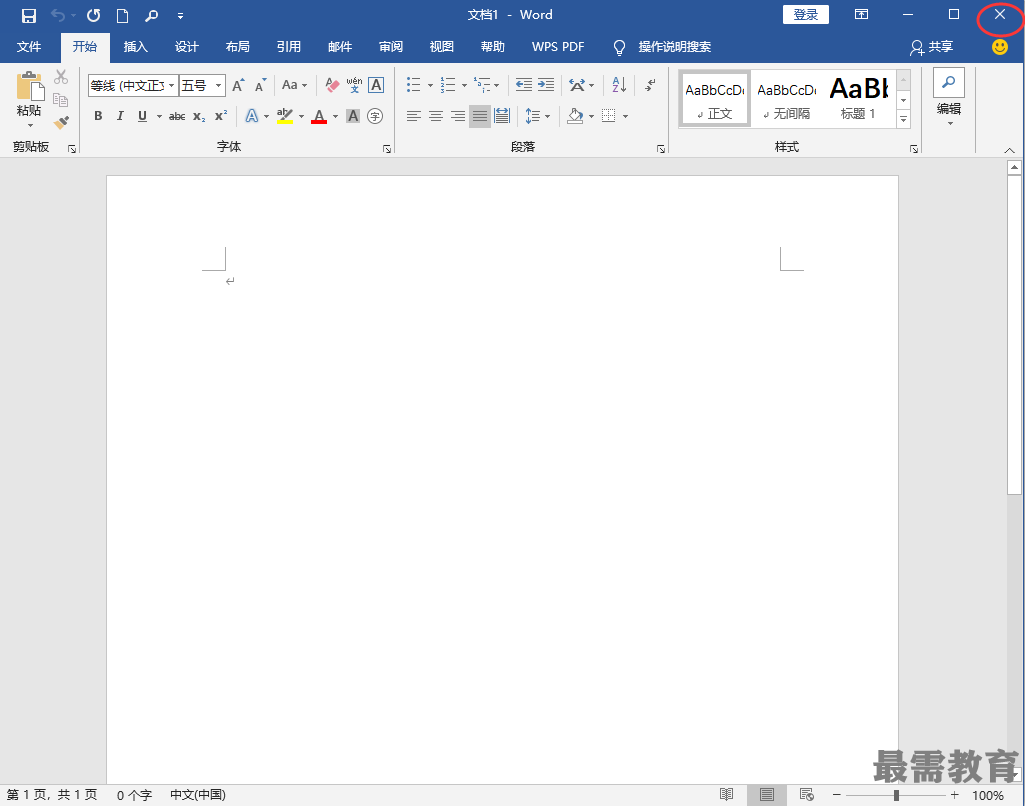Click the Cut scissors icon

[x=61, y=77]
